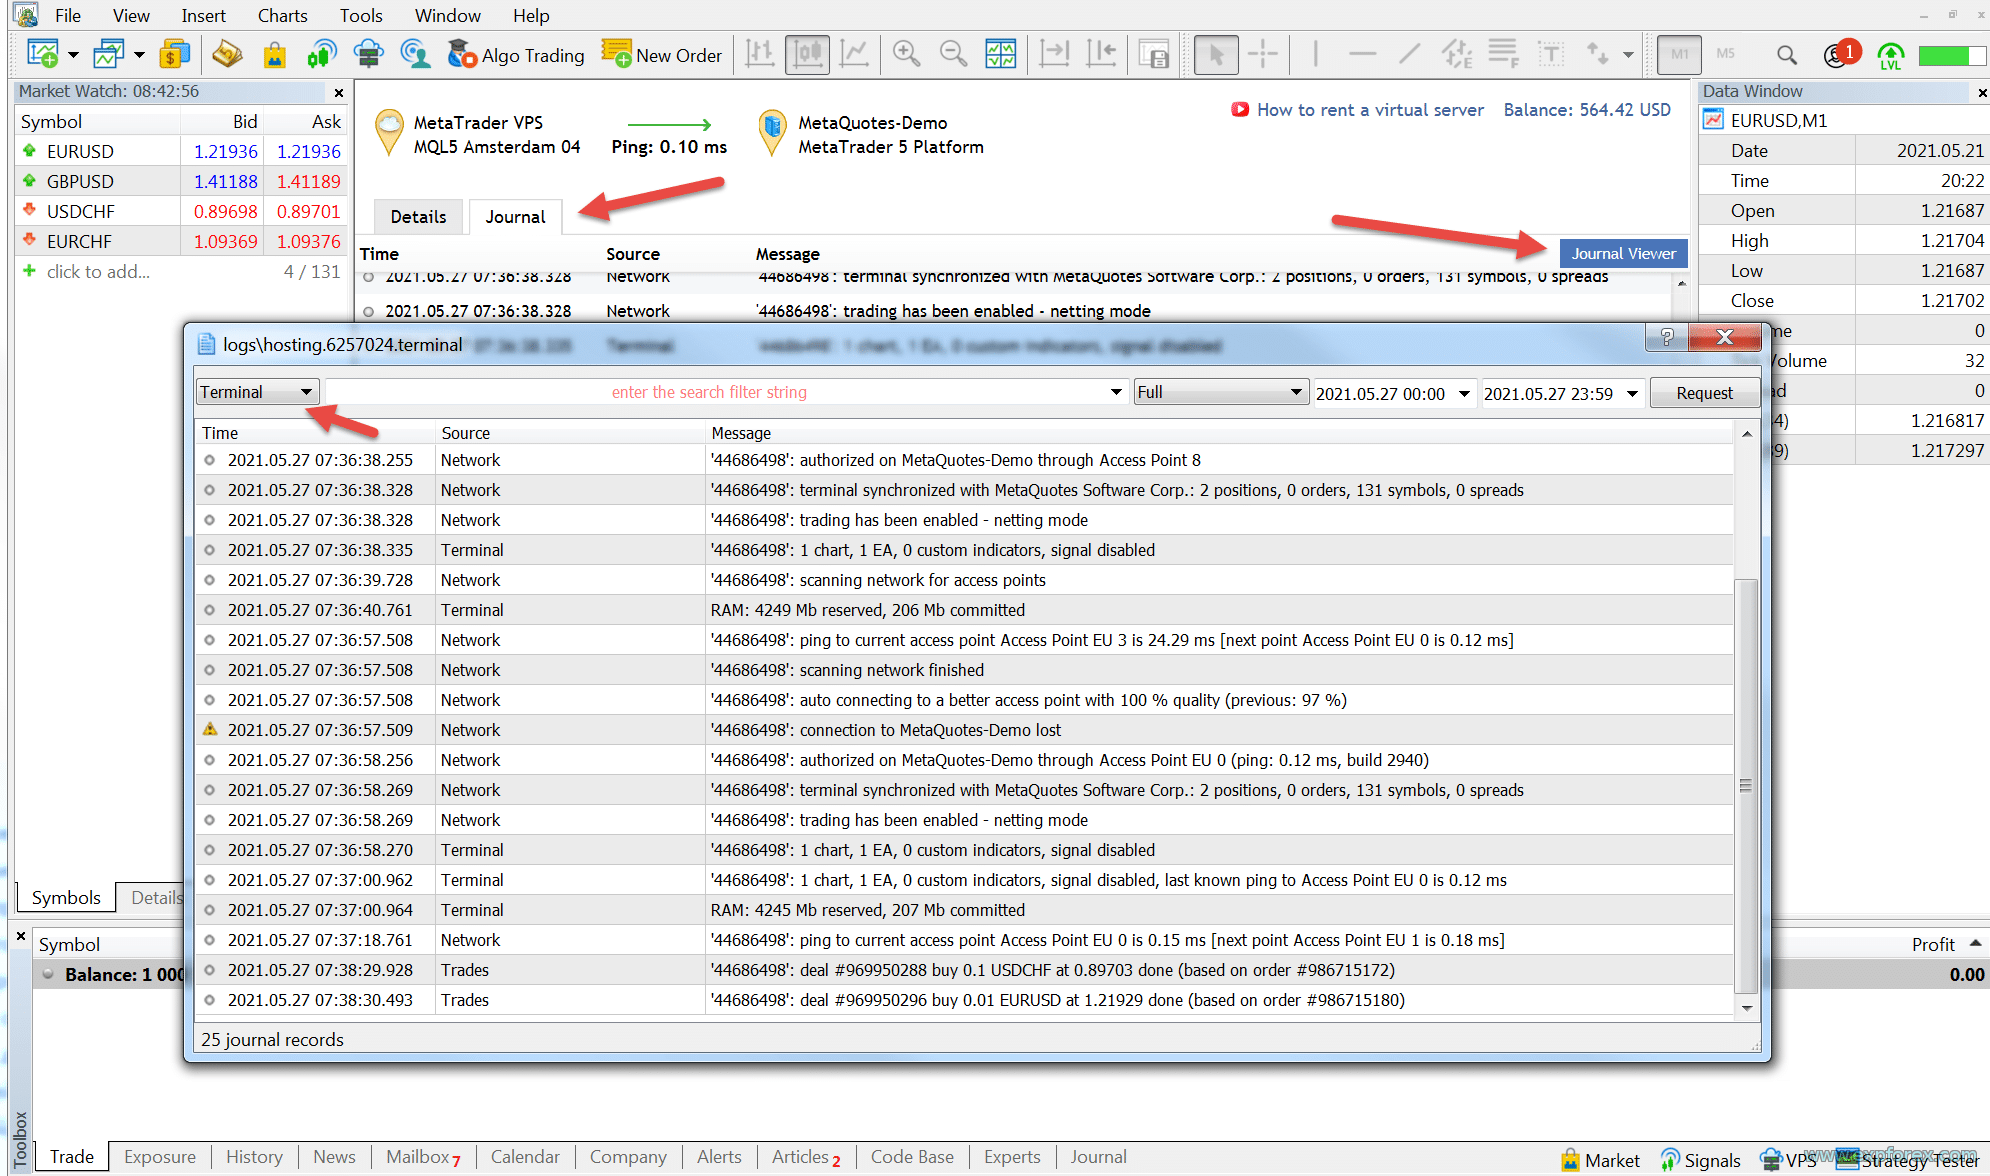The image size is (1990, 1176).
Task: Open the Market shopping bag icon
Action: [x=274, y=54]
